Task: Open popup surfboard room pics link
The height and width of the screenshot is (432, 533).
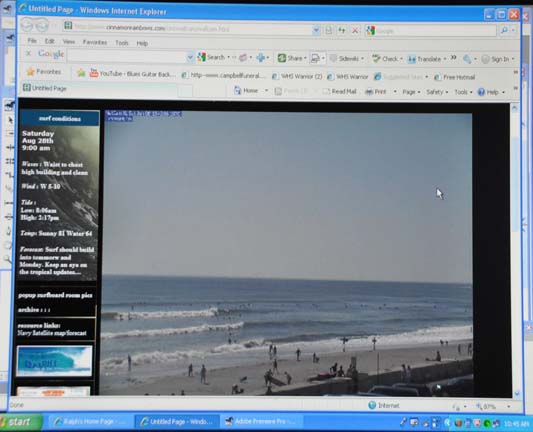Action: coord(55,295)
